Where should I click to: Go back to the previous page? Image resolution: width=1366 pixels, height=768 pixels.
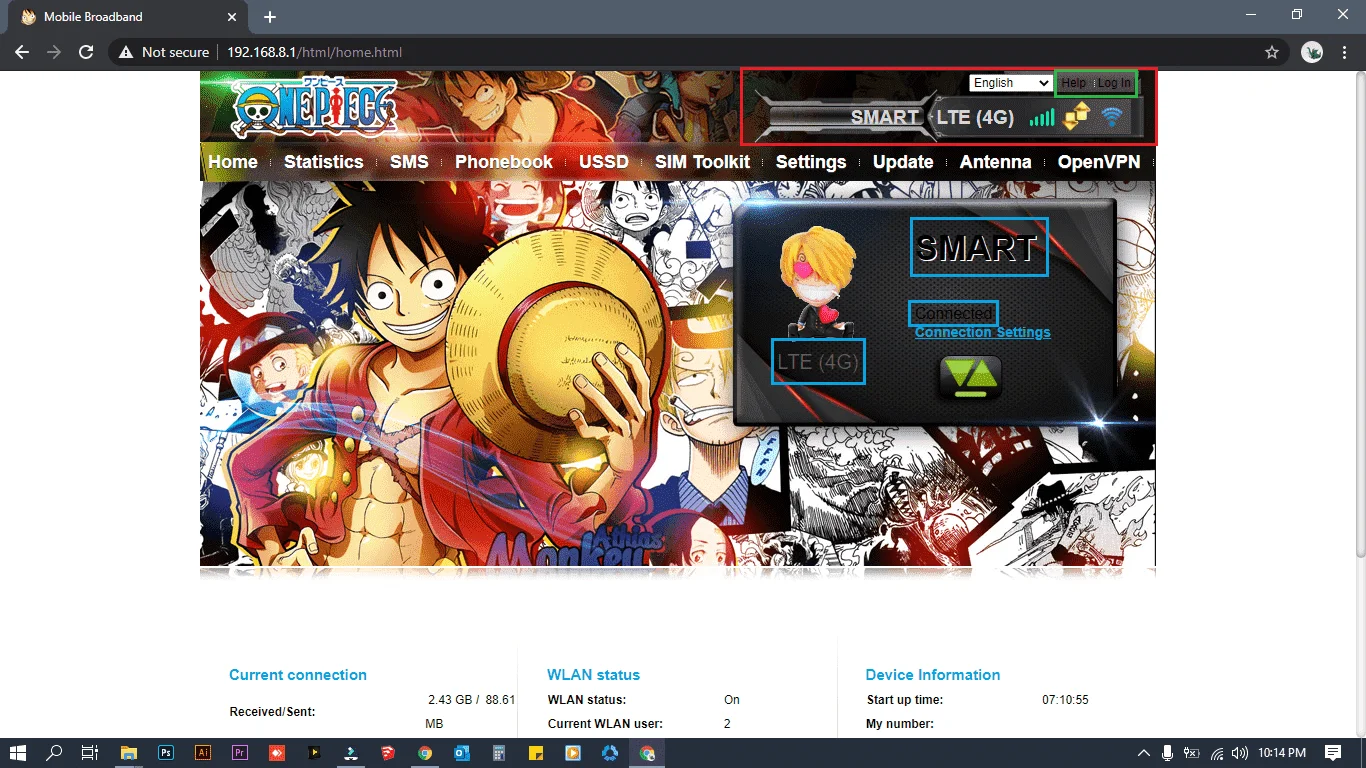click(x=22, y=52)
